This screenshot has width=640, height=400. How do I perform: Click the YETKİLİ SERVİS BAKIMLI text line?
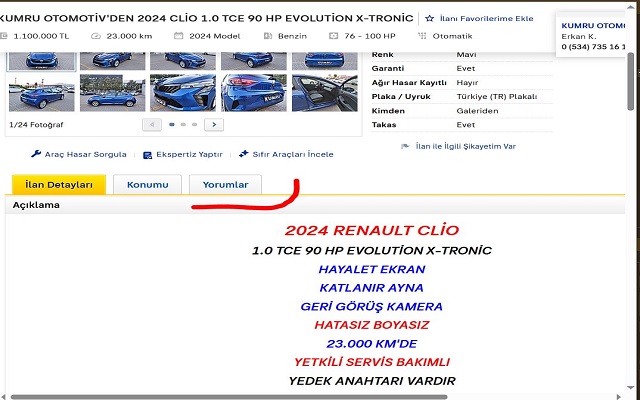coord(371,362)
